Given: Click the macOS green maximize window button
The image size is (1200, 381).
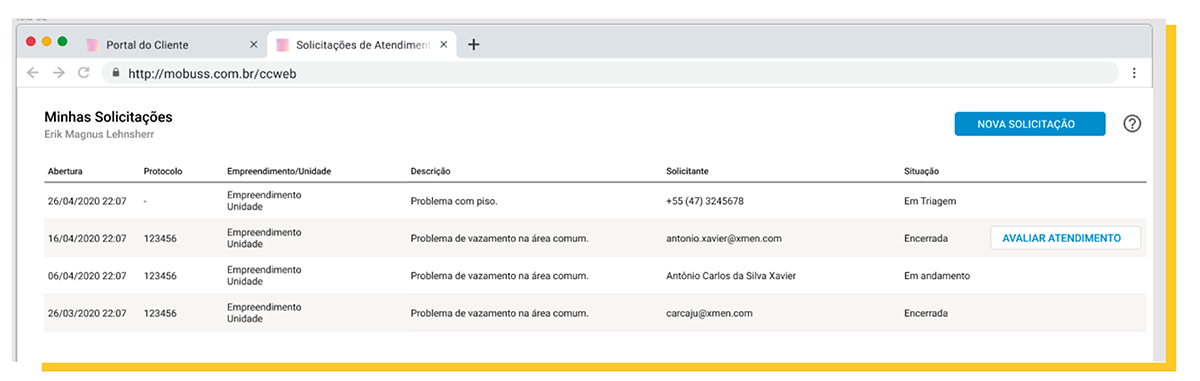Looking at the screenshot, I should pos(62,41).
